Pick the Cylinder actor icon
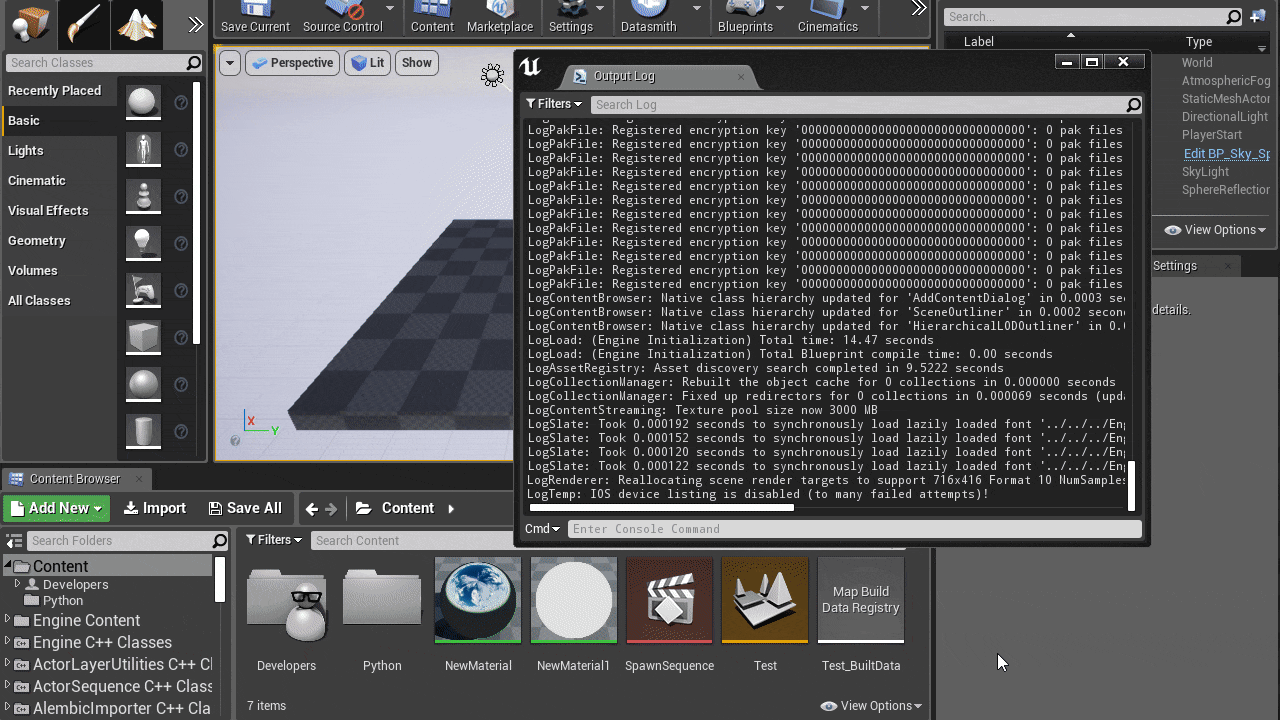The image size is (1280, 720). pos(143,431)
